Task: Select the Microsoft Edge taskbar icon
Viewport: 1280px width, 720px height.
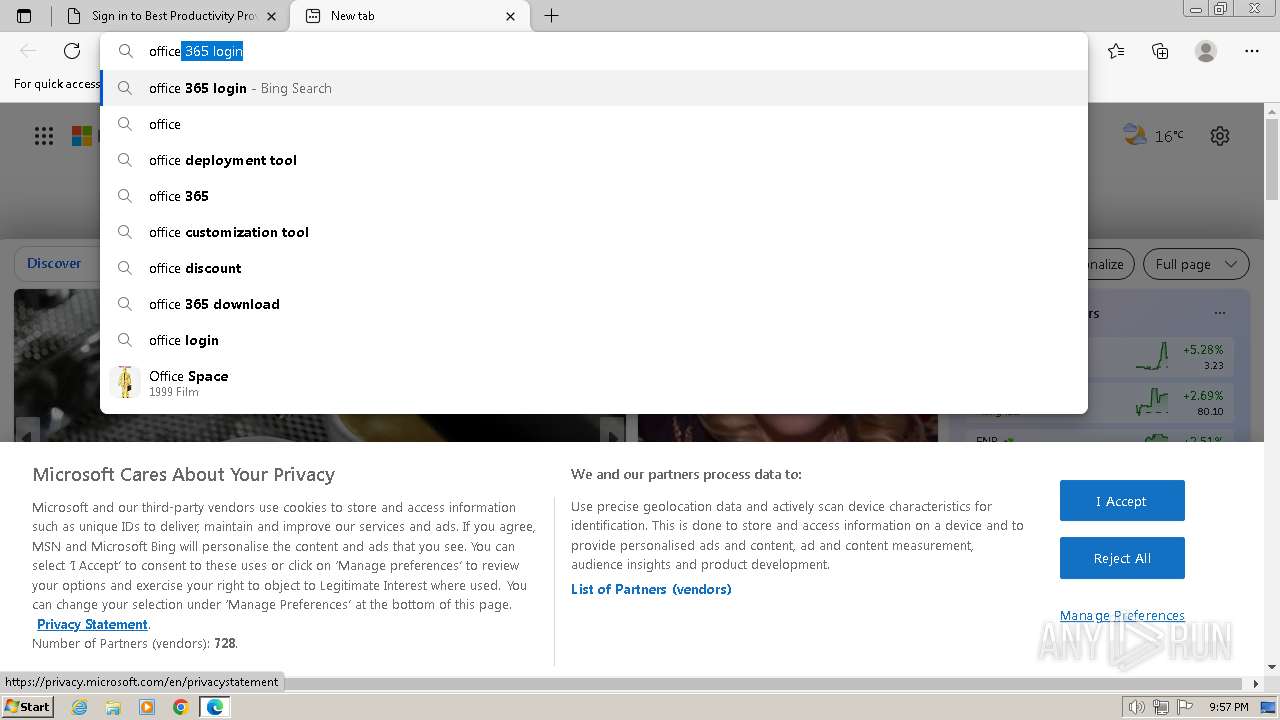Action: coord(215,707)
